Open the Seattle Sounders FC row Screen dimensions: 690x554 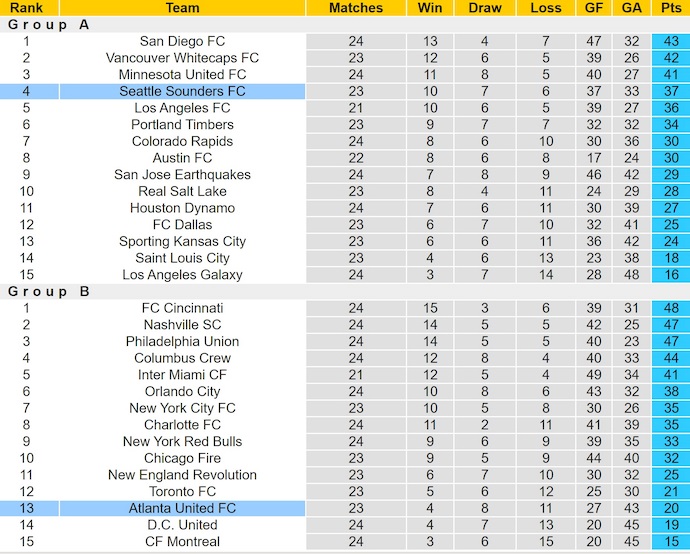click(182, 91)
